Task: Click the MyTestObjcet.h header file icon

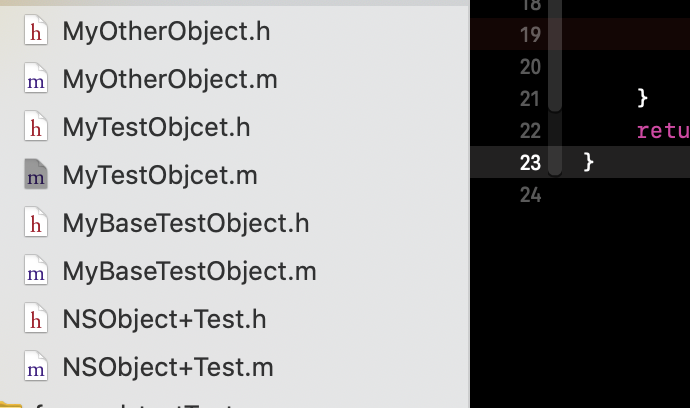Action: pos(36,128)
